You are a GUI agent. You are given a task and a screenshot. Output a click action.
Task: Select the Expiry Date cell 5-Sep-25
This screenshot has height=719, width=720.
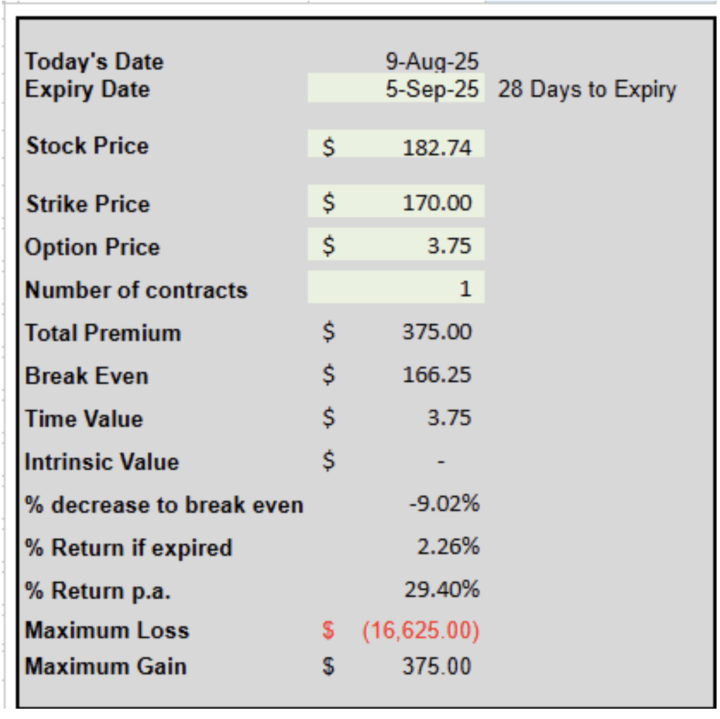coord(396,88)
